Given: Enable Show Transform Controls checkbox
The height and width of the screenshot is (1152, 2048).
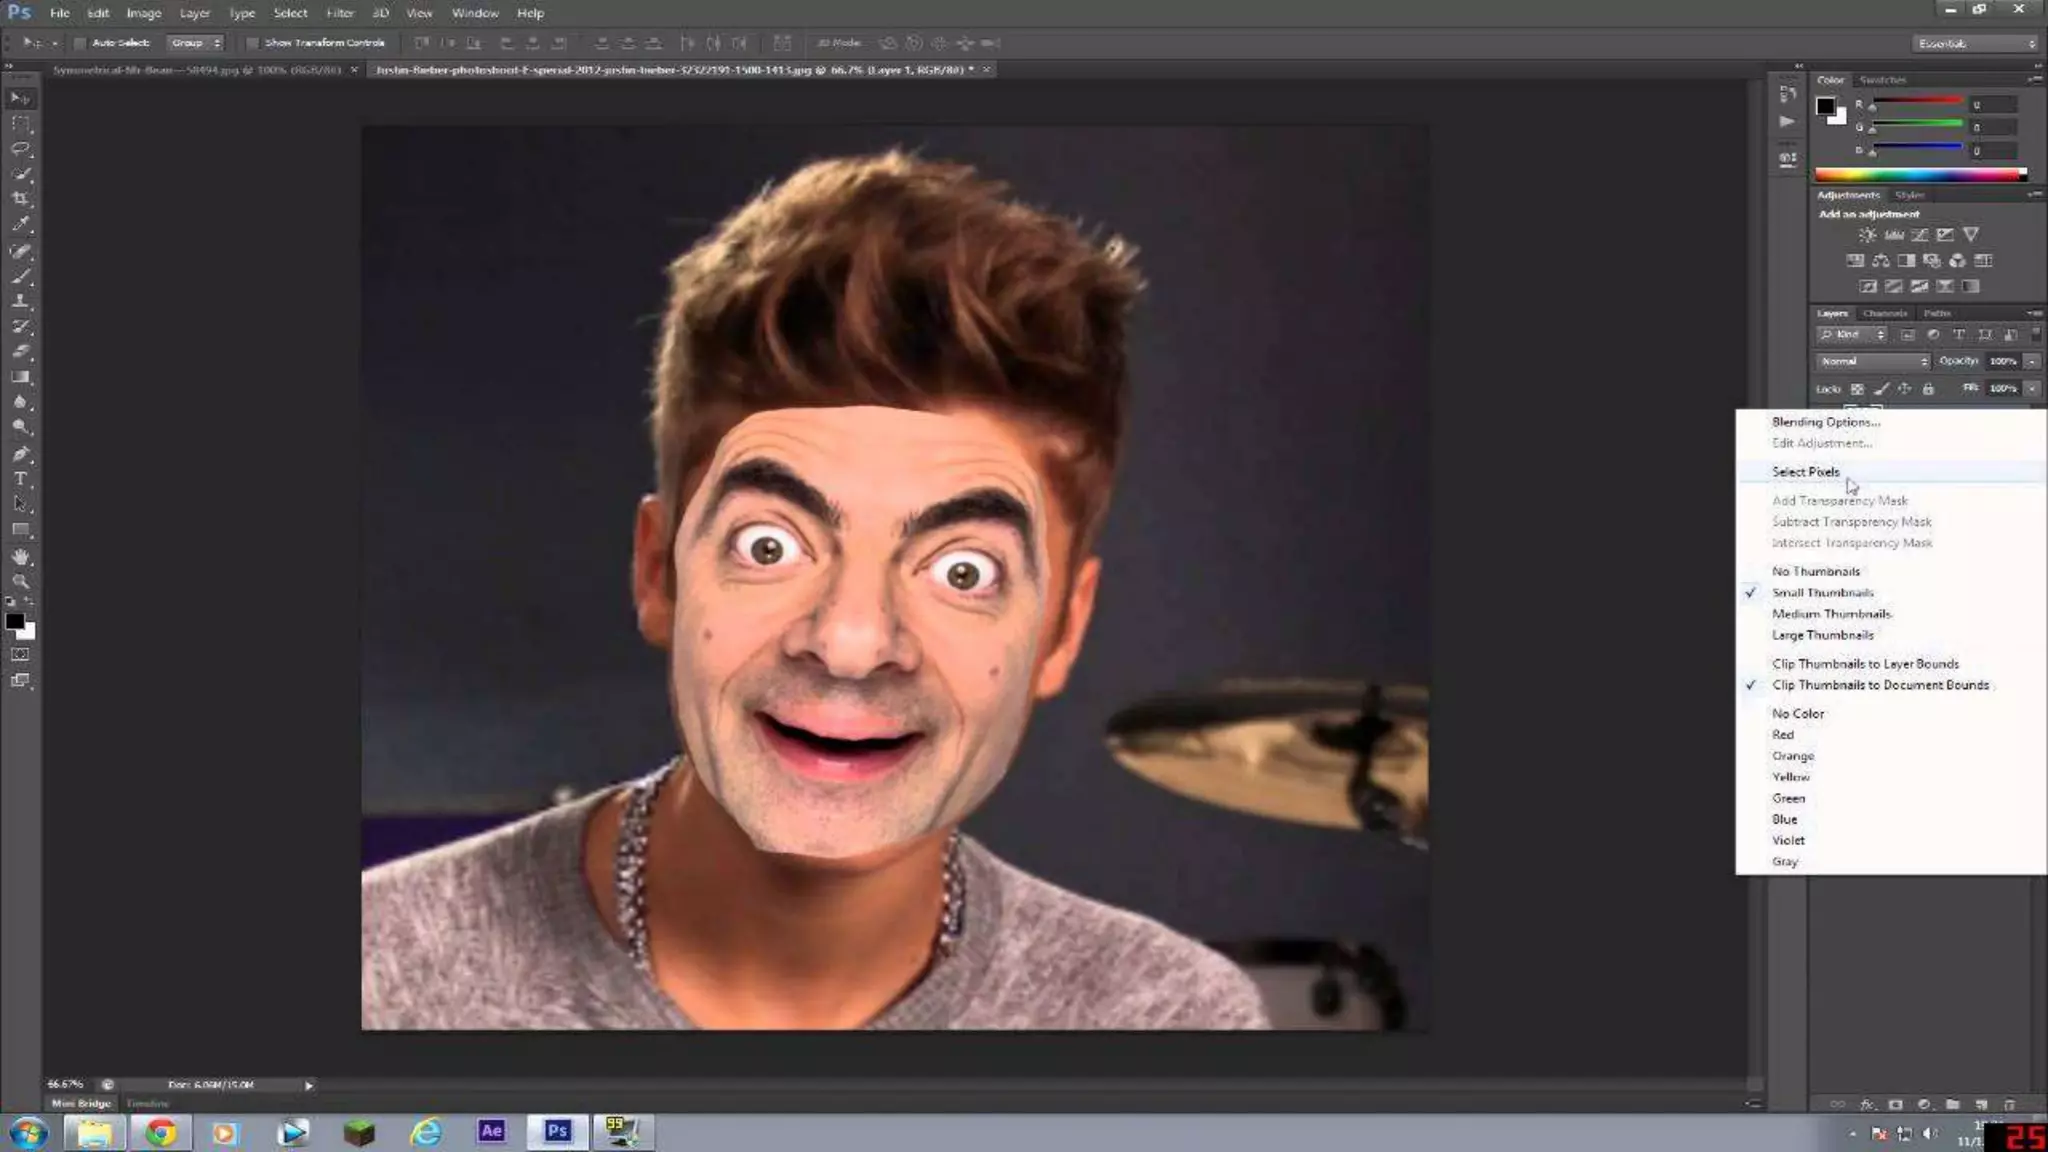Looking at the screenshot, I should tap(252, 43).
